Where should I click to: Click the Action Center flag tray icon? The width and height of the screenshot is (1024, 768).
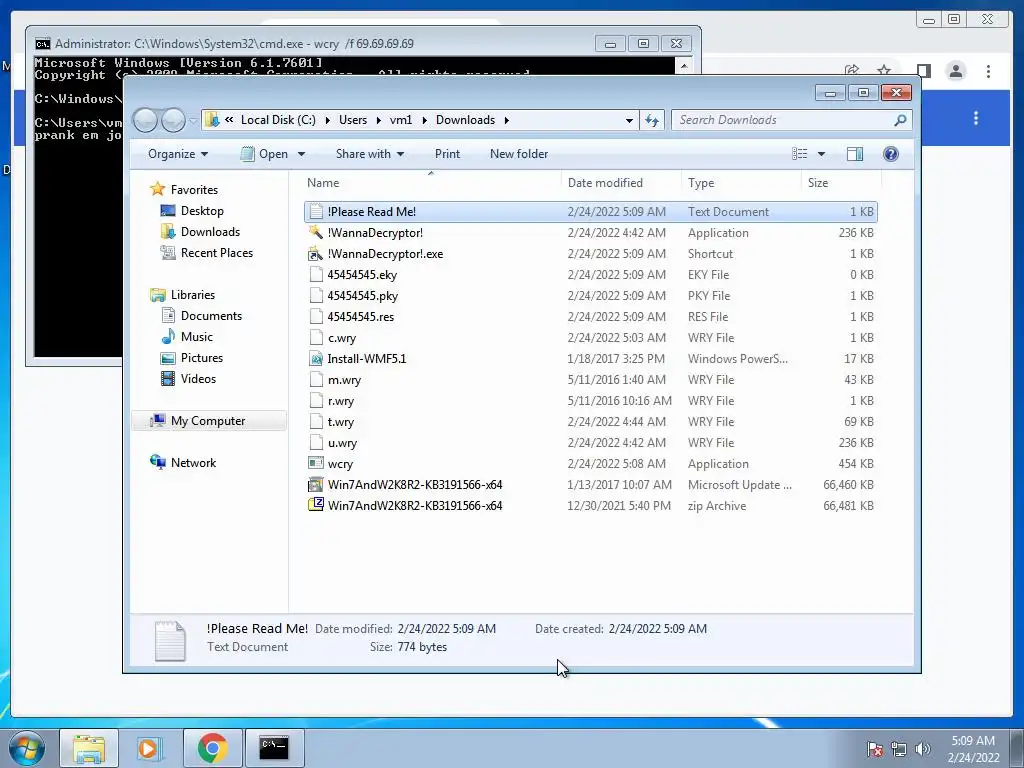874,749
